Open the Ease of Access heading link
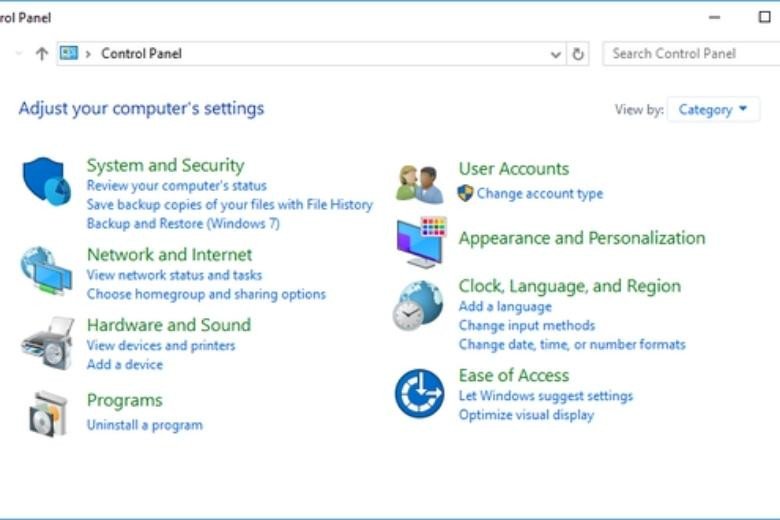780x520 pixels. coord(514,375)
